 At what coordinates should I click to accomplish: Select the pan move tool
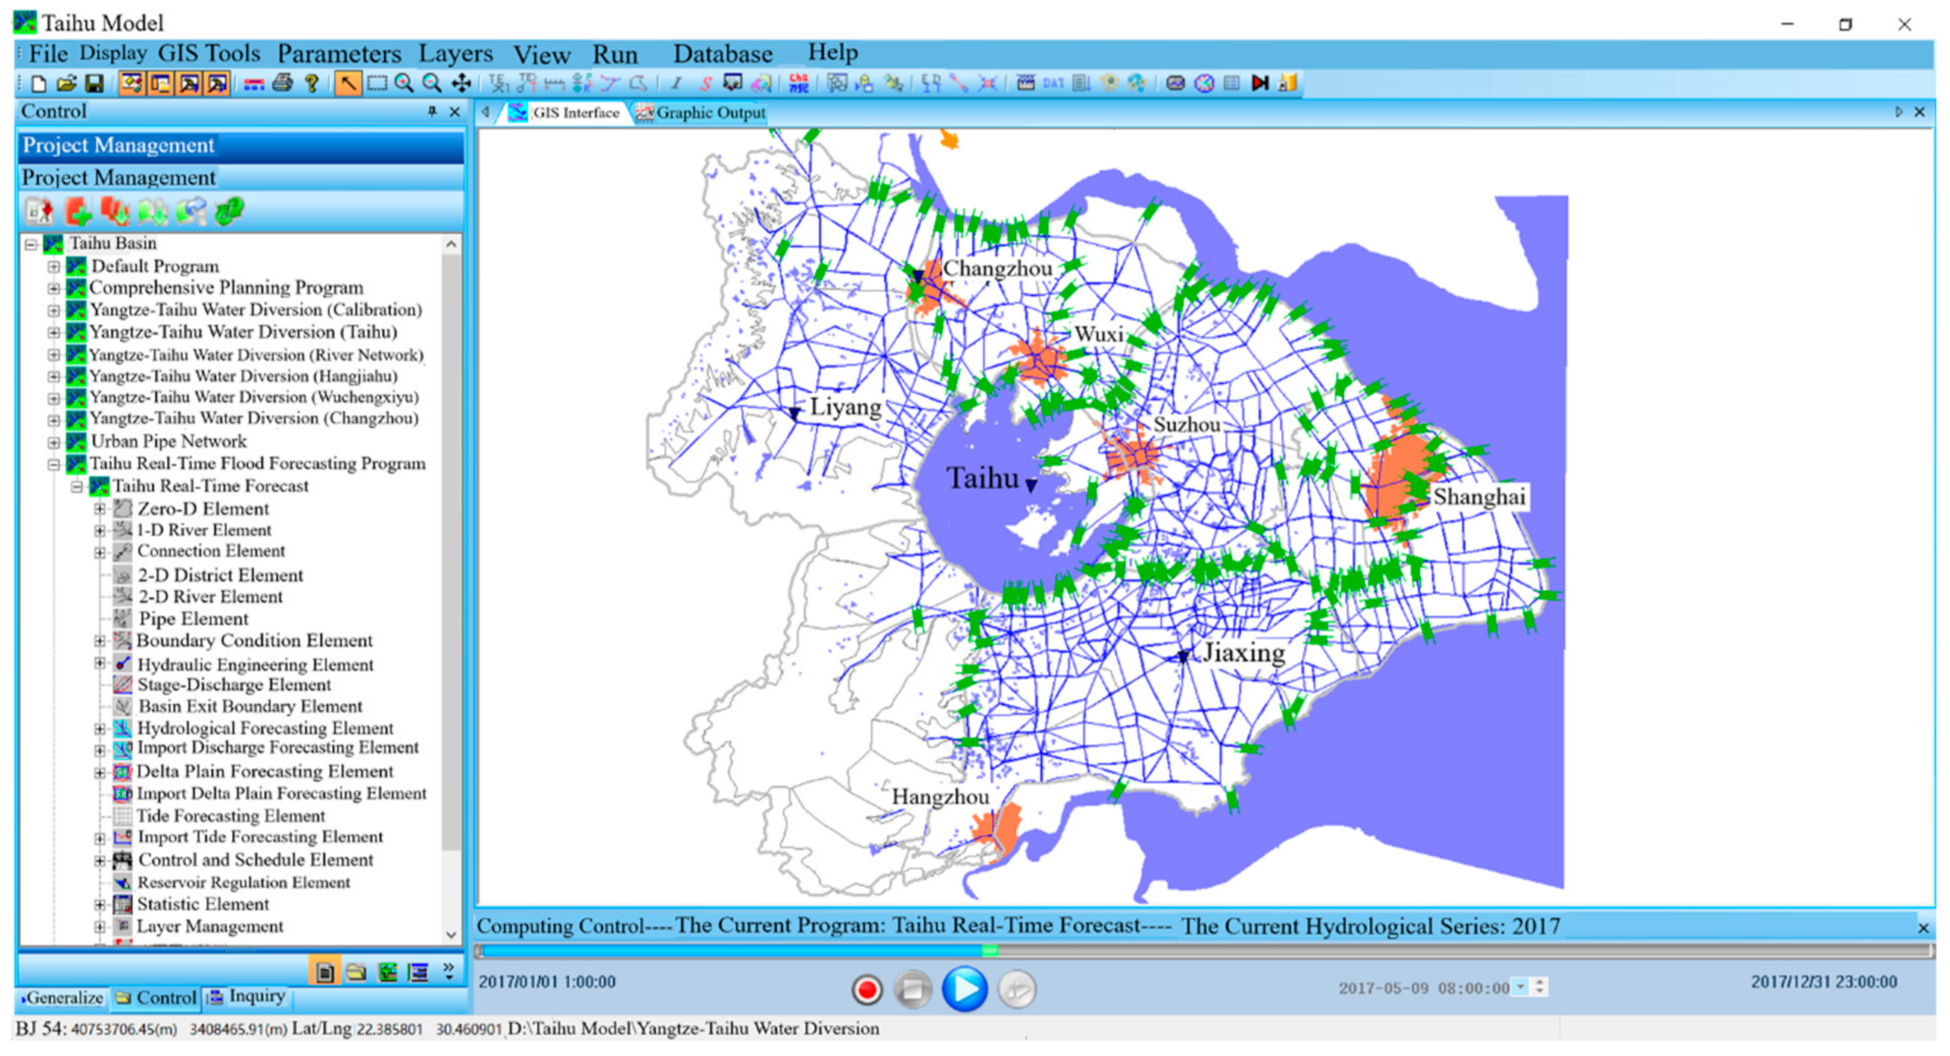click(461, 84)
